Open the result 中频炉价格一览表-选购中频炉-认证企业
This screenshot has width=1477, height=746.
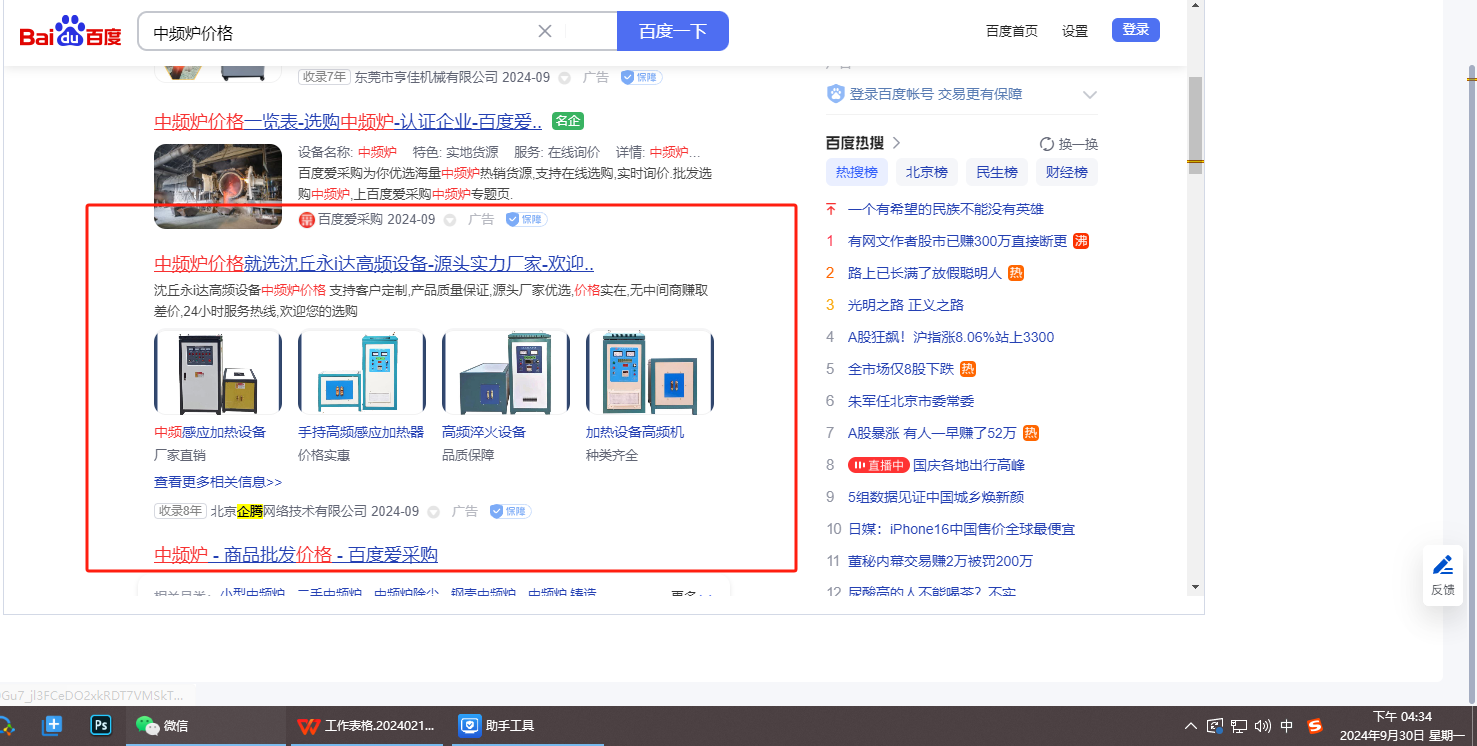(348, 122)
